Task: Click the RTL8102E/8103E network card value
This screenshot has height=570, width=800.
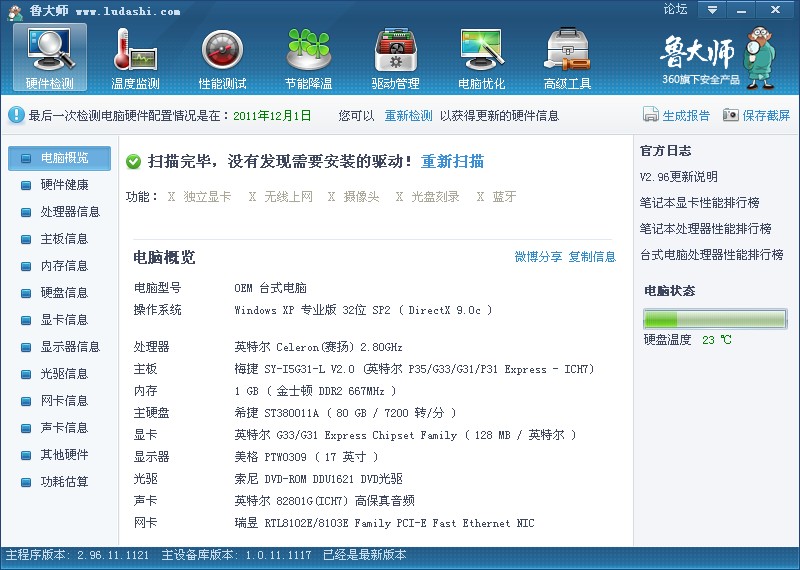Action: point(384,523)
